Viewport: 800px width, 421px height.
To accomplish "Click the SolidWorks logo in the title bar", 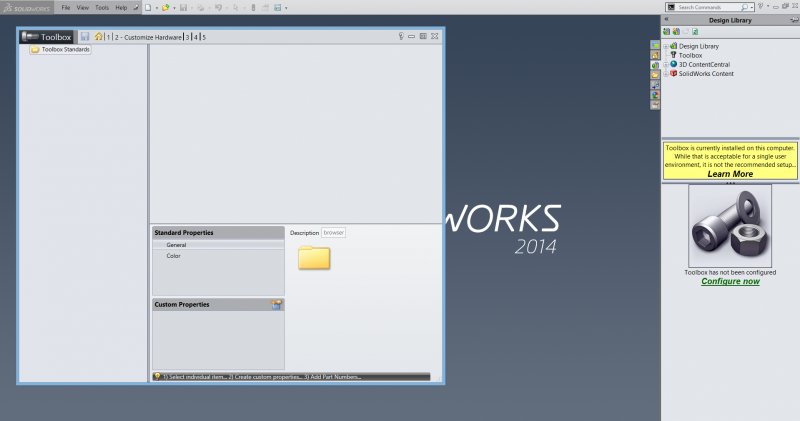I will point(27,8).
